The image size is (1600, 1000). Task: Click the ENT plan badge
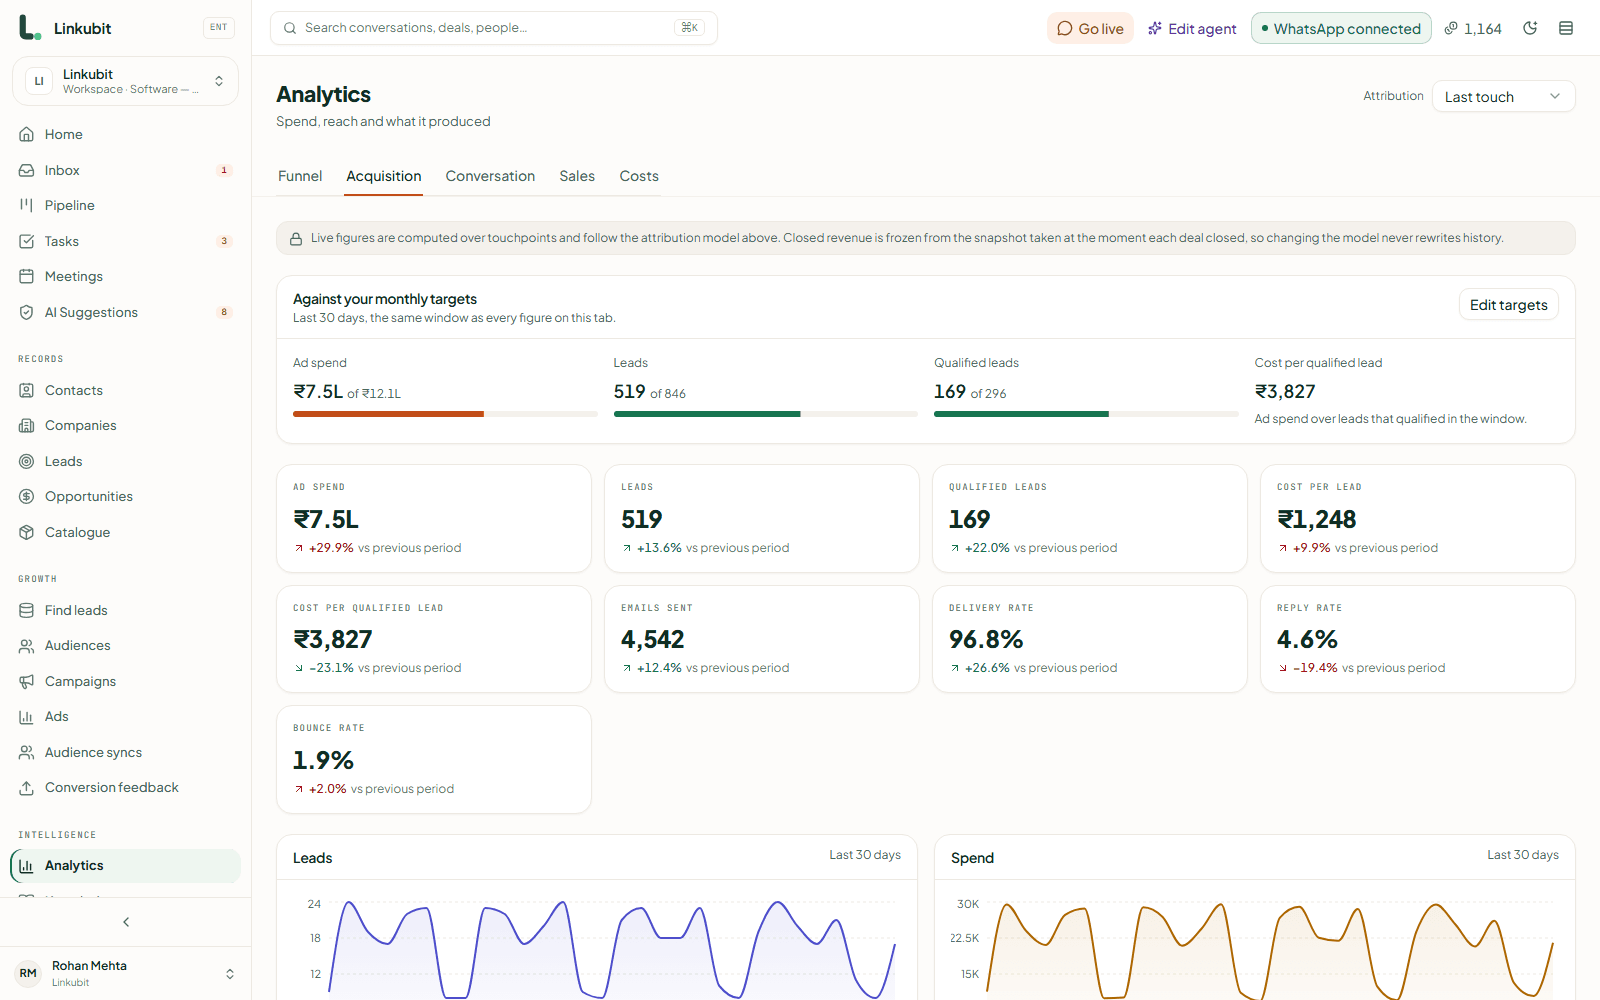pos(219,27)
